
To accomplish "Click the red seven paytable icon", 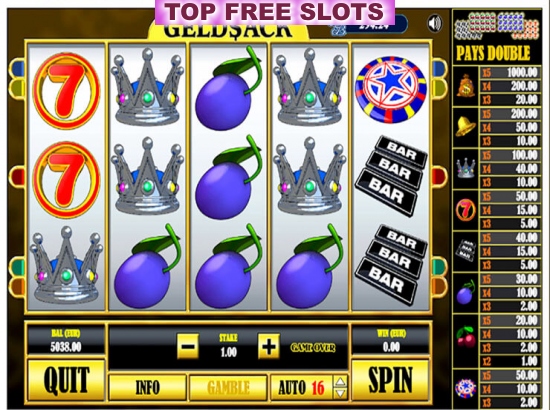I will tap(466, 210).
